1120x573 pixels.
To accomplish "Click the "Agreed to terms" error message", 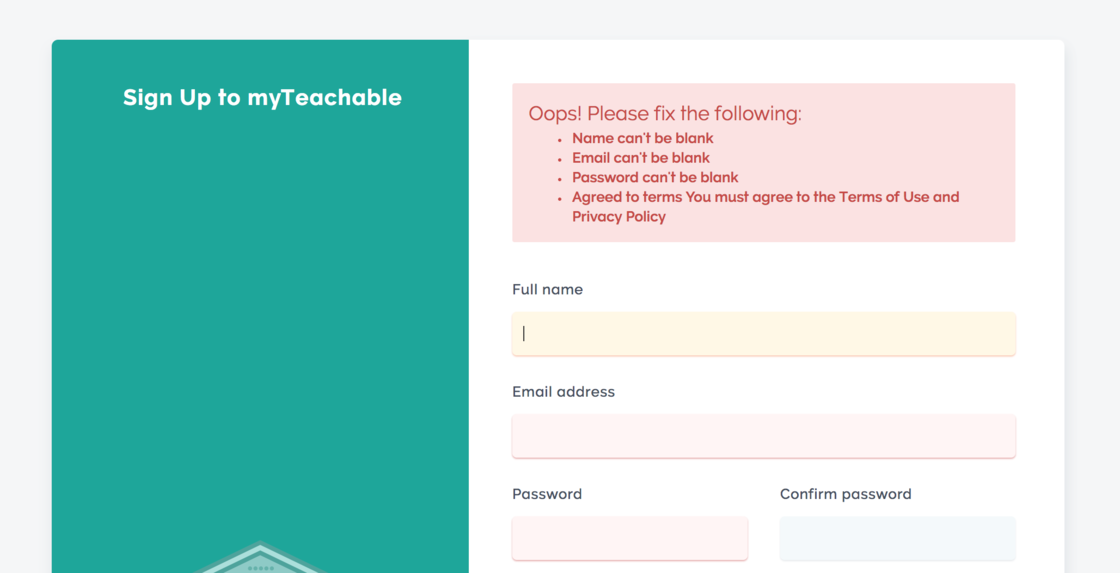I will click(627, 197).
